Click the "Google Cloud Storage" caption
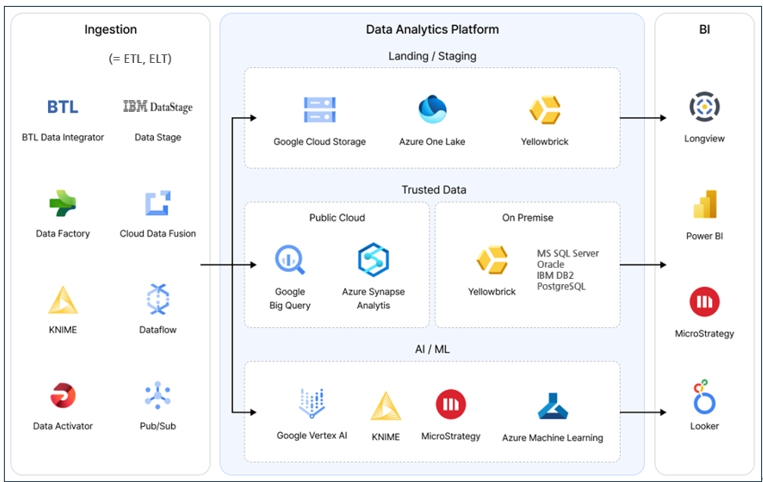 [x=320, y=142]
